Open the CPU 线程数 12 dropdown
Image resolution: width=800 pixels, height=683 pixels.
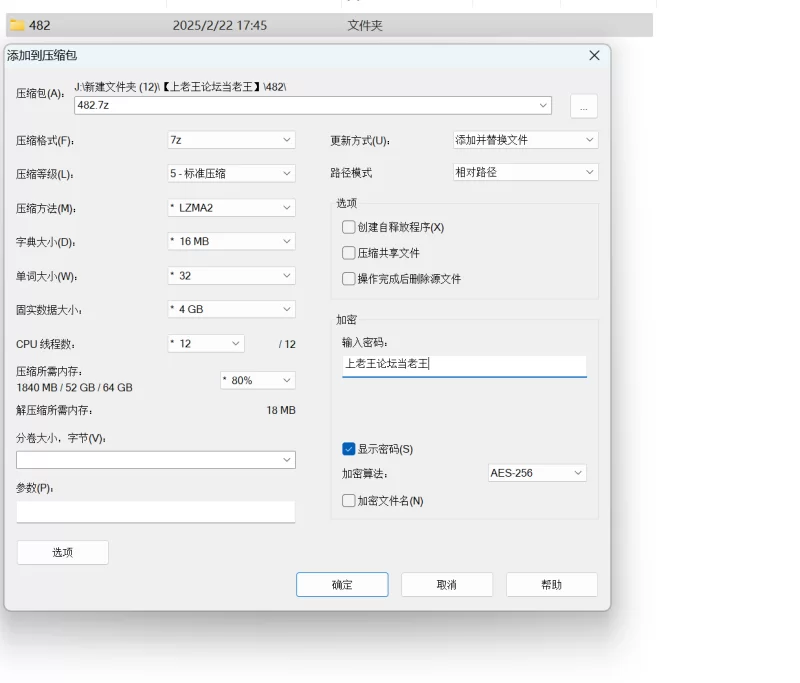point(206,343)
